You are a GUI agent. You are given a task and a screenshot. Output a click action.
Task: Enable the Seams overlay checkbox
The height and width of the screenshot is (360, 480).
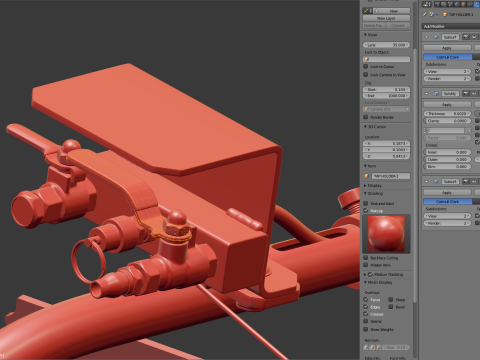coord(366,321)
